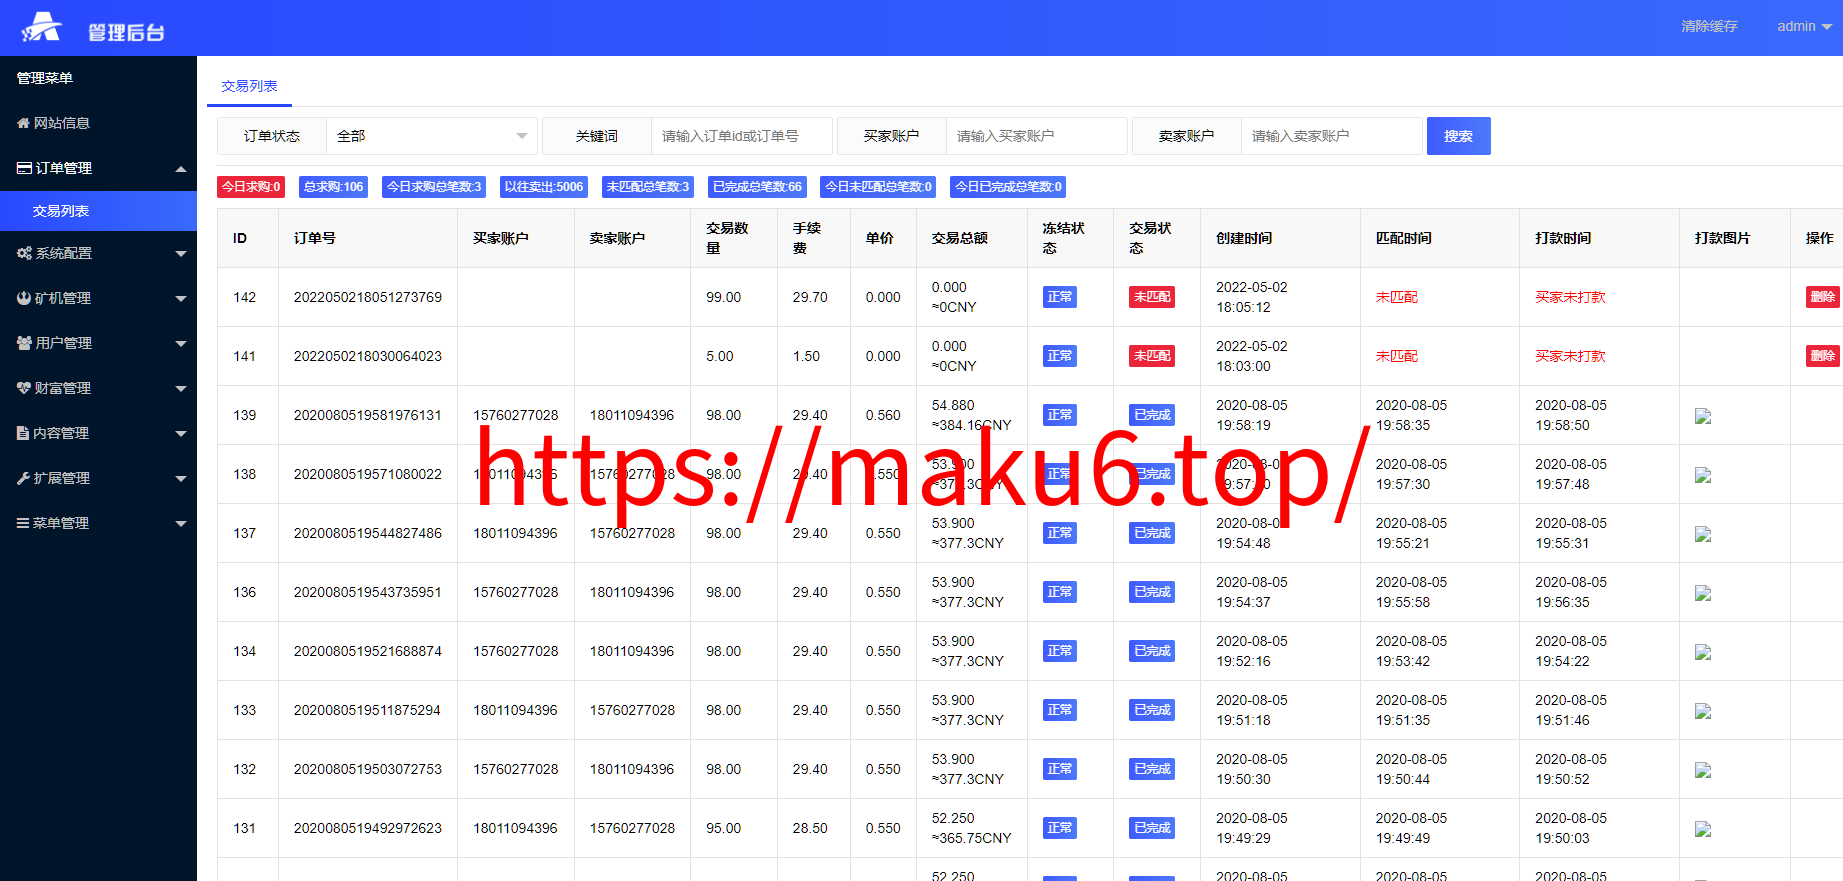This screenshot has width=1843, height=881.
Task: Open the 订单状态 dropdown showing 全部
Action: point(432,136)
